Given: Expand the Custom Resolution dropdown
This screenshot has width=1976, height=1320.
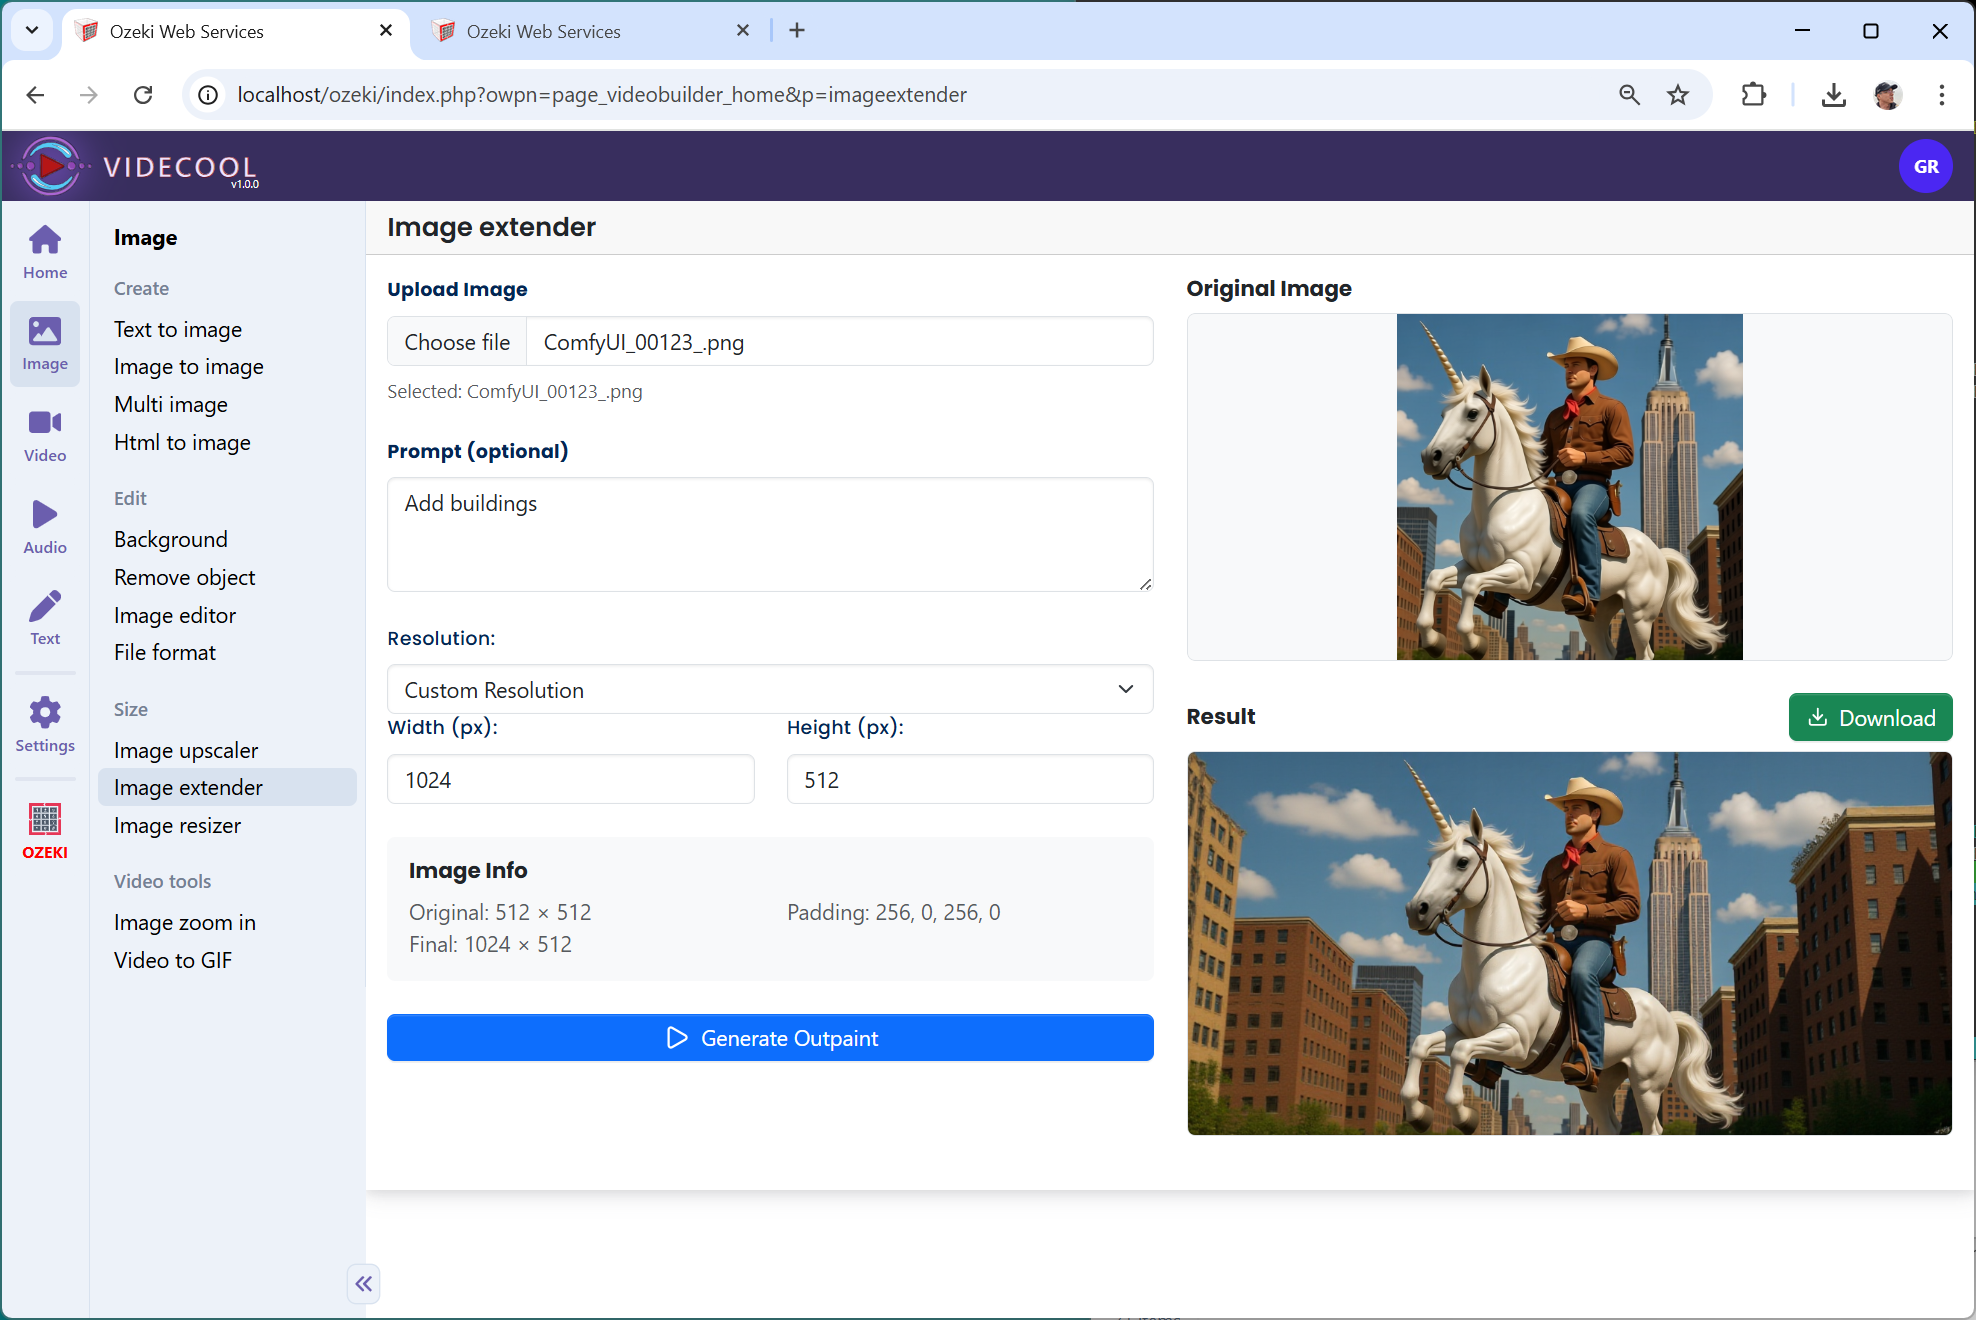Looking at the screenshot, I should (x=769, y=690).
